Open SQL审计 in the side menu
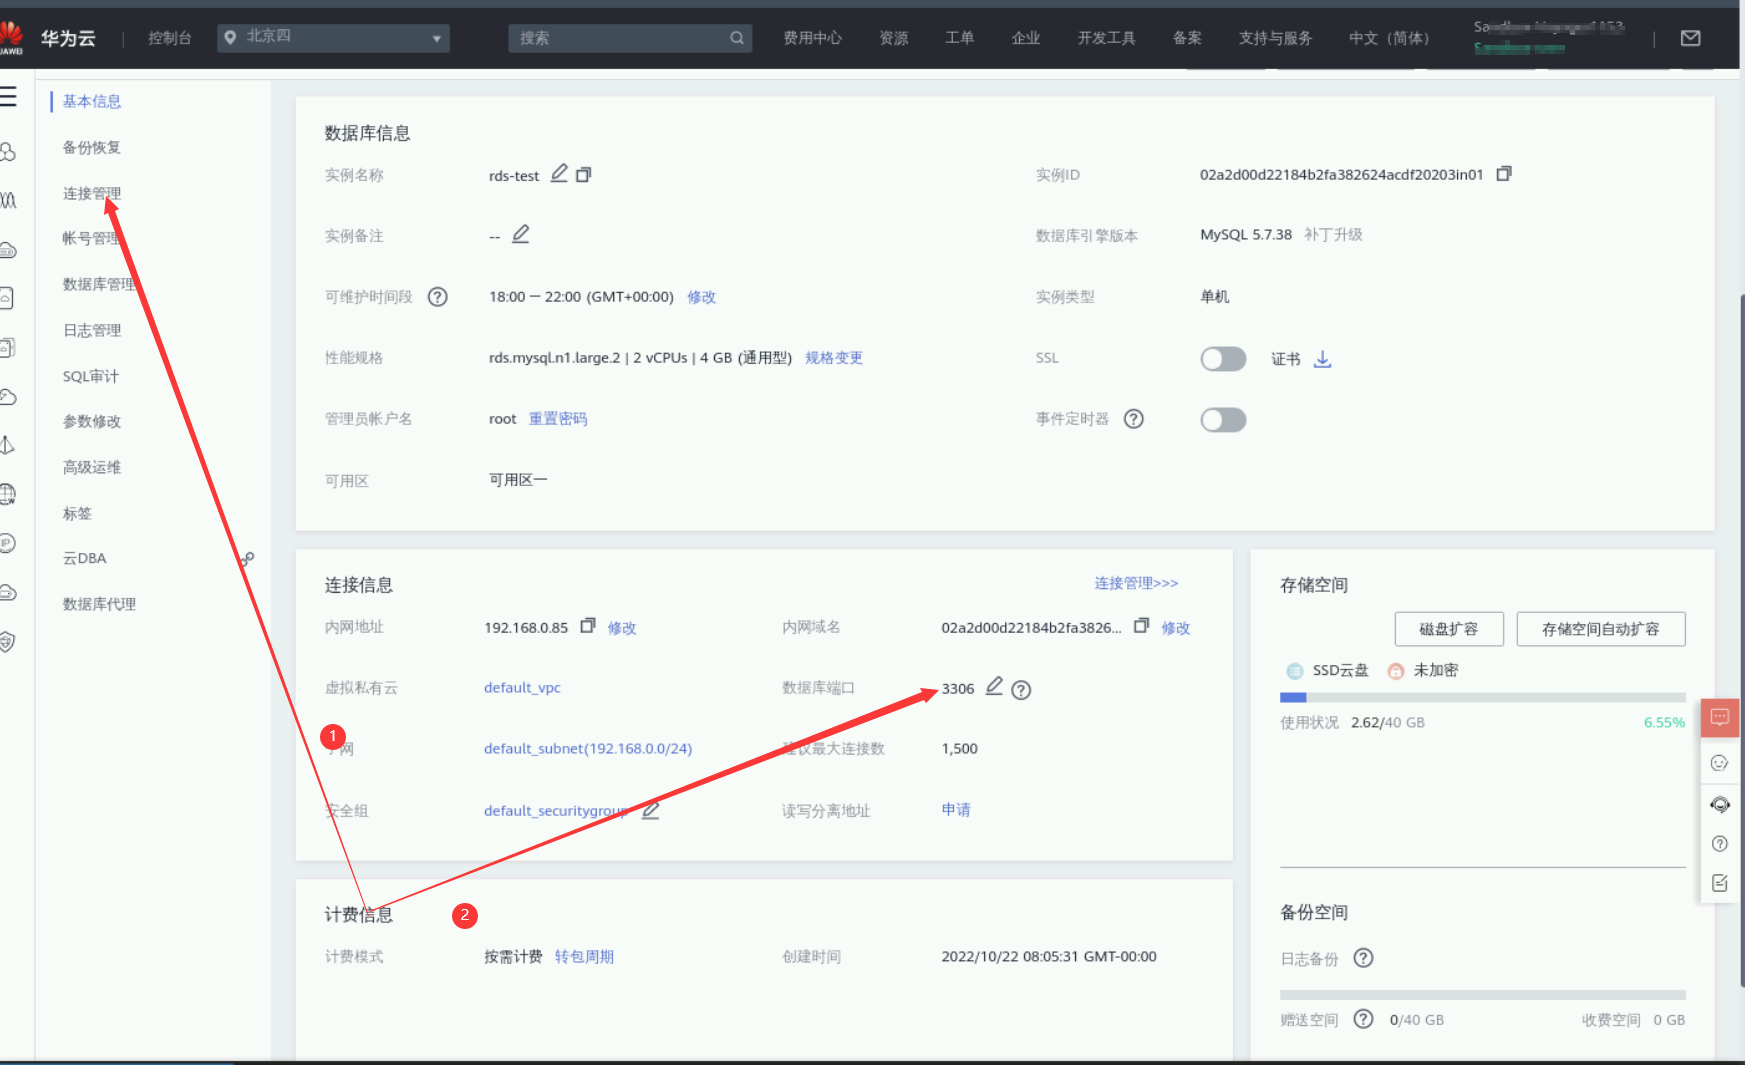 tap(91, 376)
